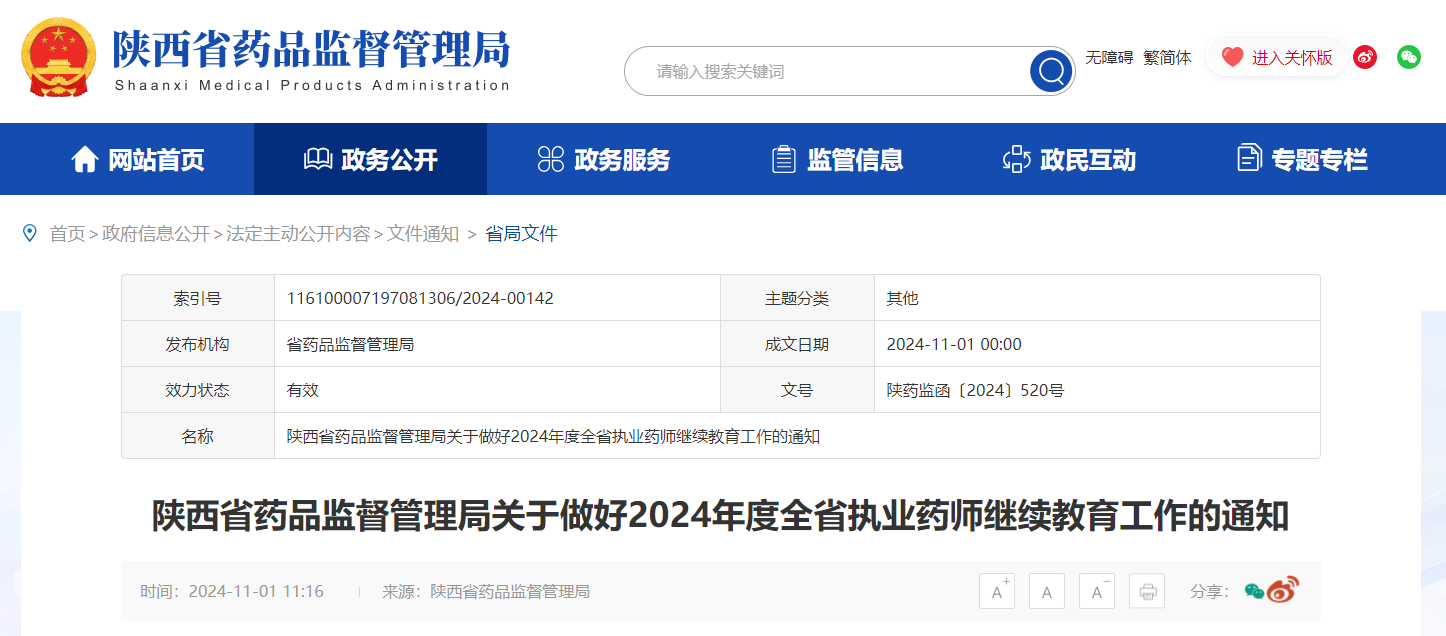The height and width of the screenshot is (636, 1446).
Task: Open 政务服务 navigation tab
Action: pyautogui.click(x=604, y=159)
